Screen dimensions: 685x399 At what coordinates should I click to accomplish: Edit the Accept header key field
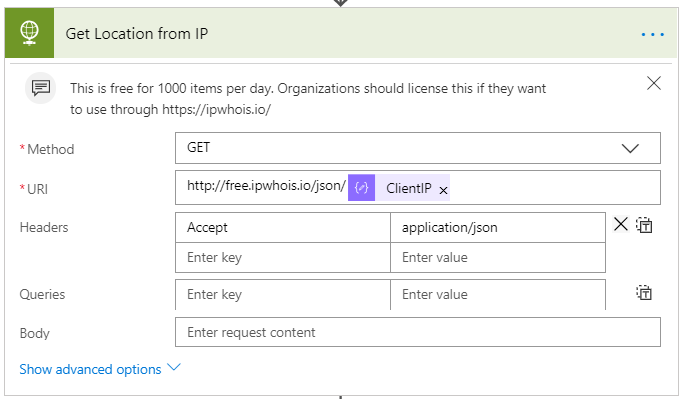(283, 227)
